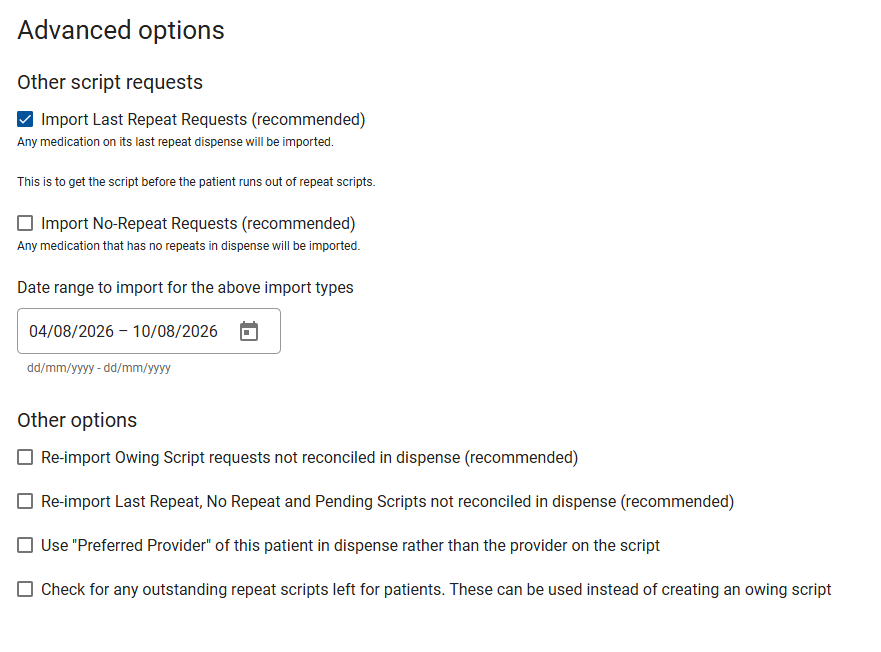Click the 'Other options' section heading

(x=77, y=420)
